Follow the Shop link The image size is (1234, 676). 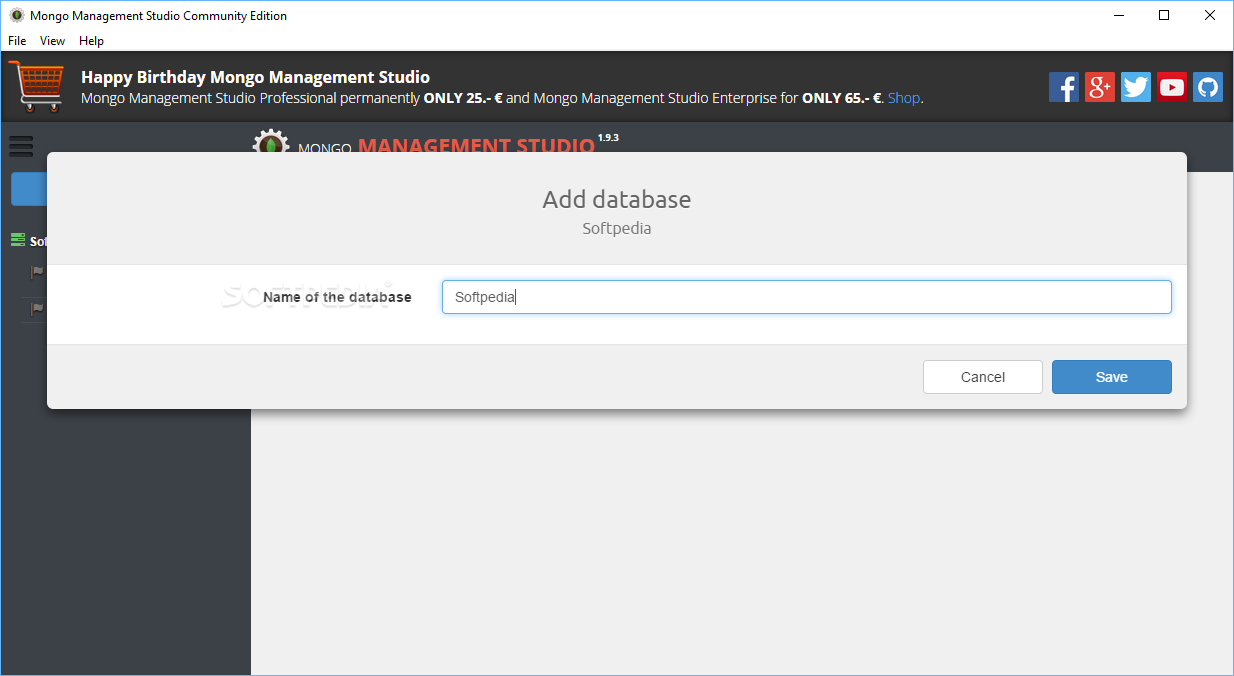pos(903,98)
